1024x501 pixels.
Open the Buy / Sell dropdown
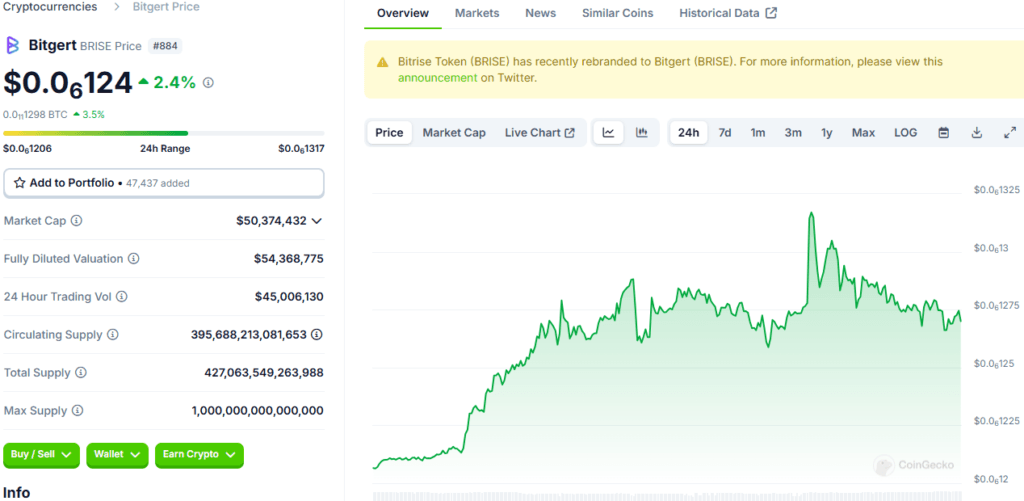pos(42,455)
